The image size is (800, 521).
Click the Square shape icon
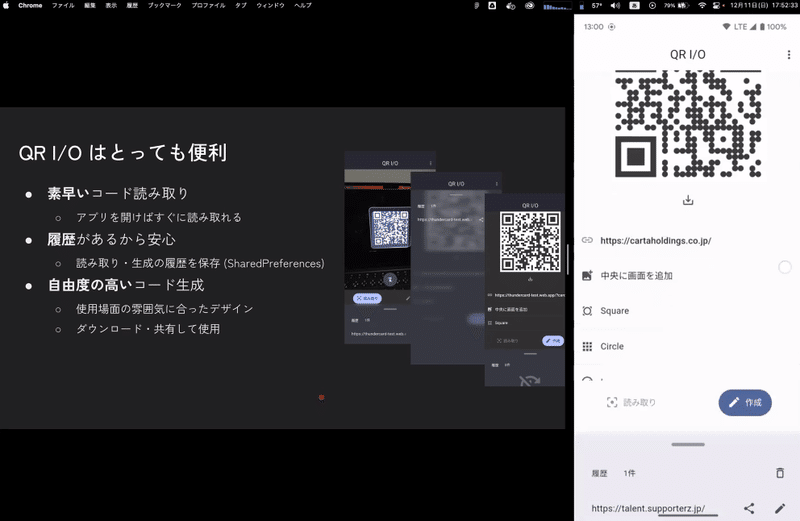coord(587,311)
